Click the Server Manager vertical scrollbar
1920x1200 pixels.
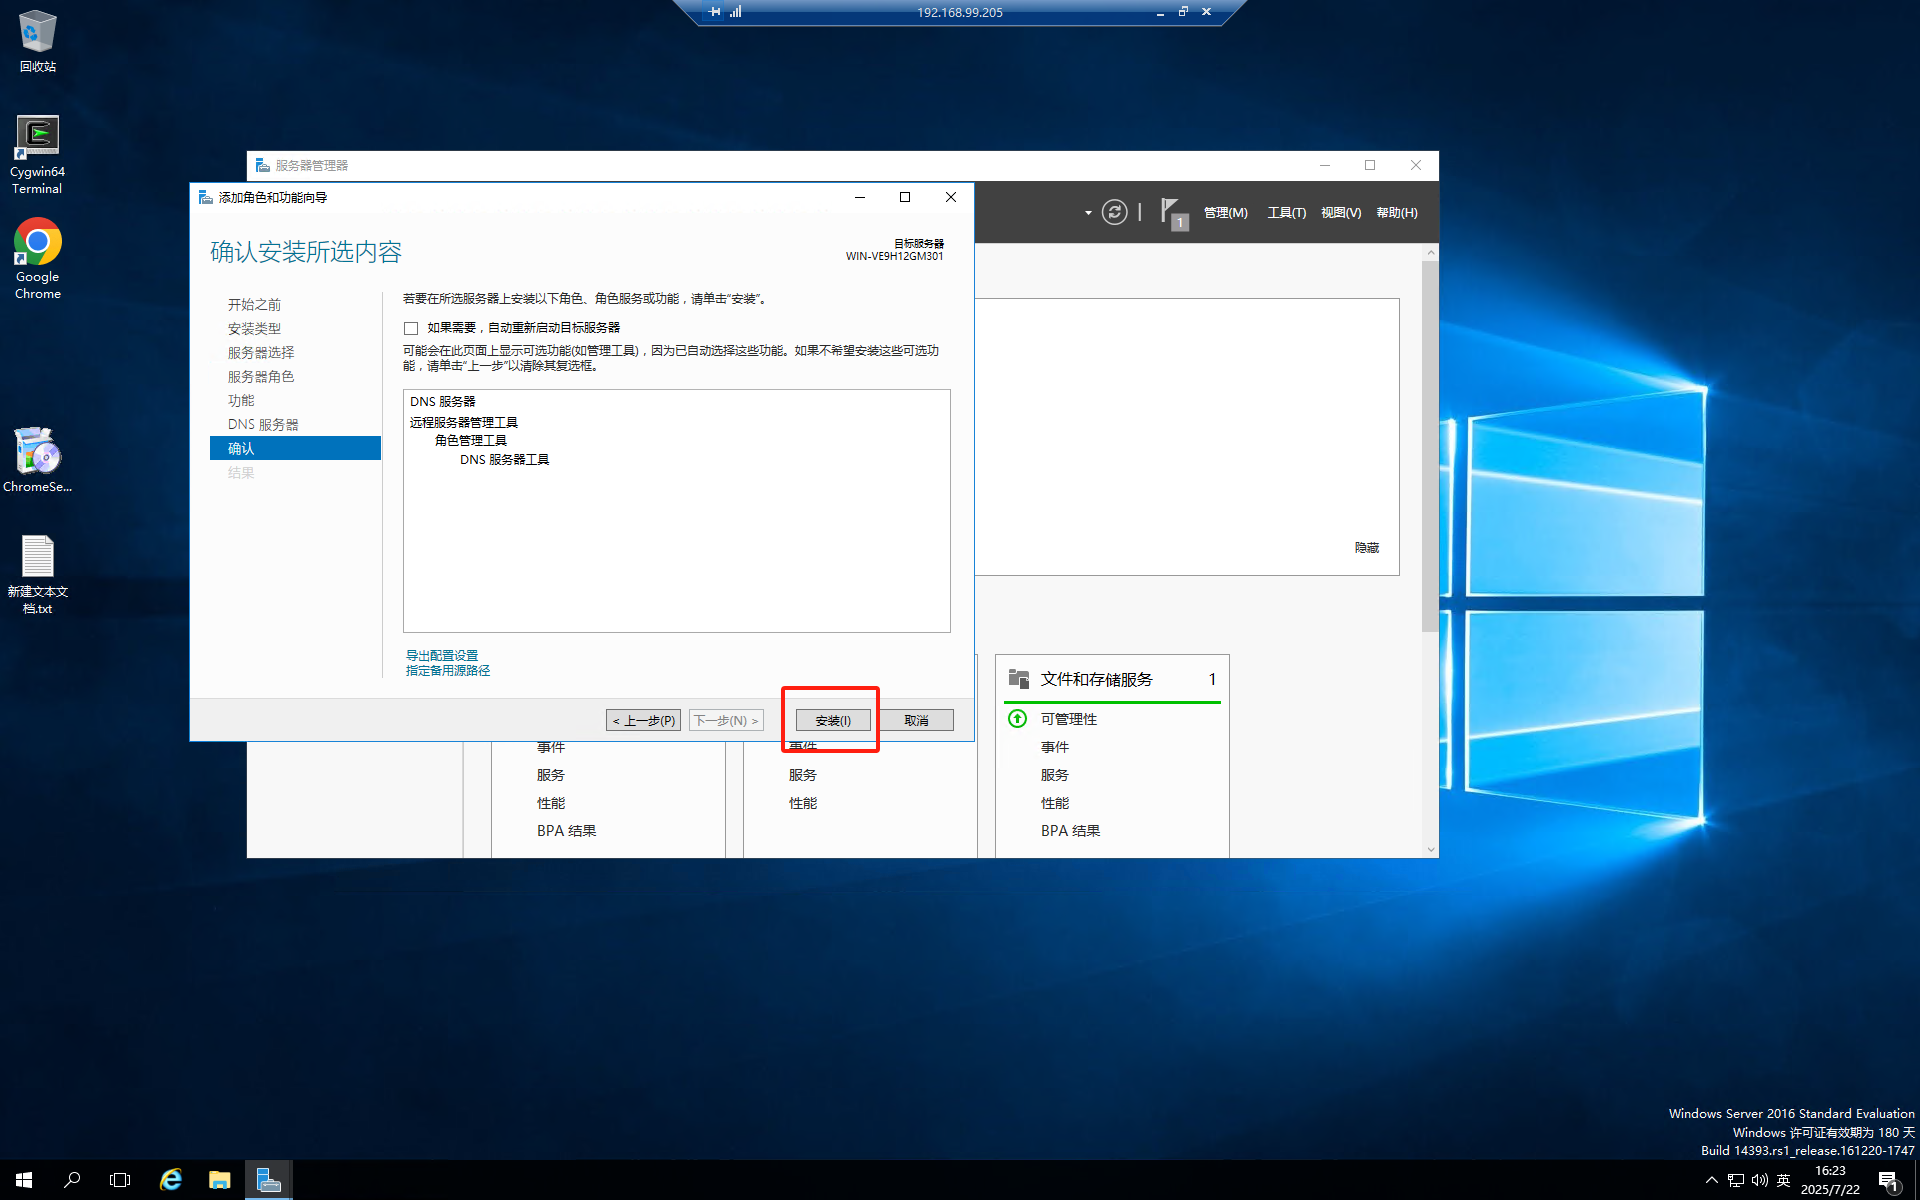(1430, 445)
